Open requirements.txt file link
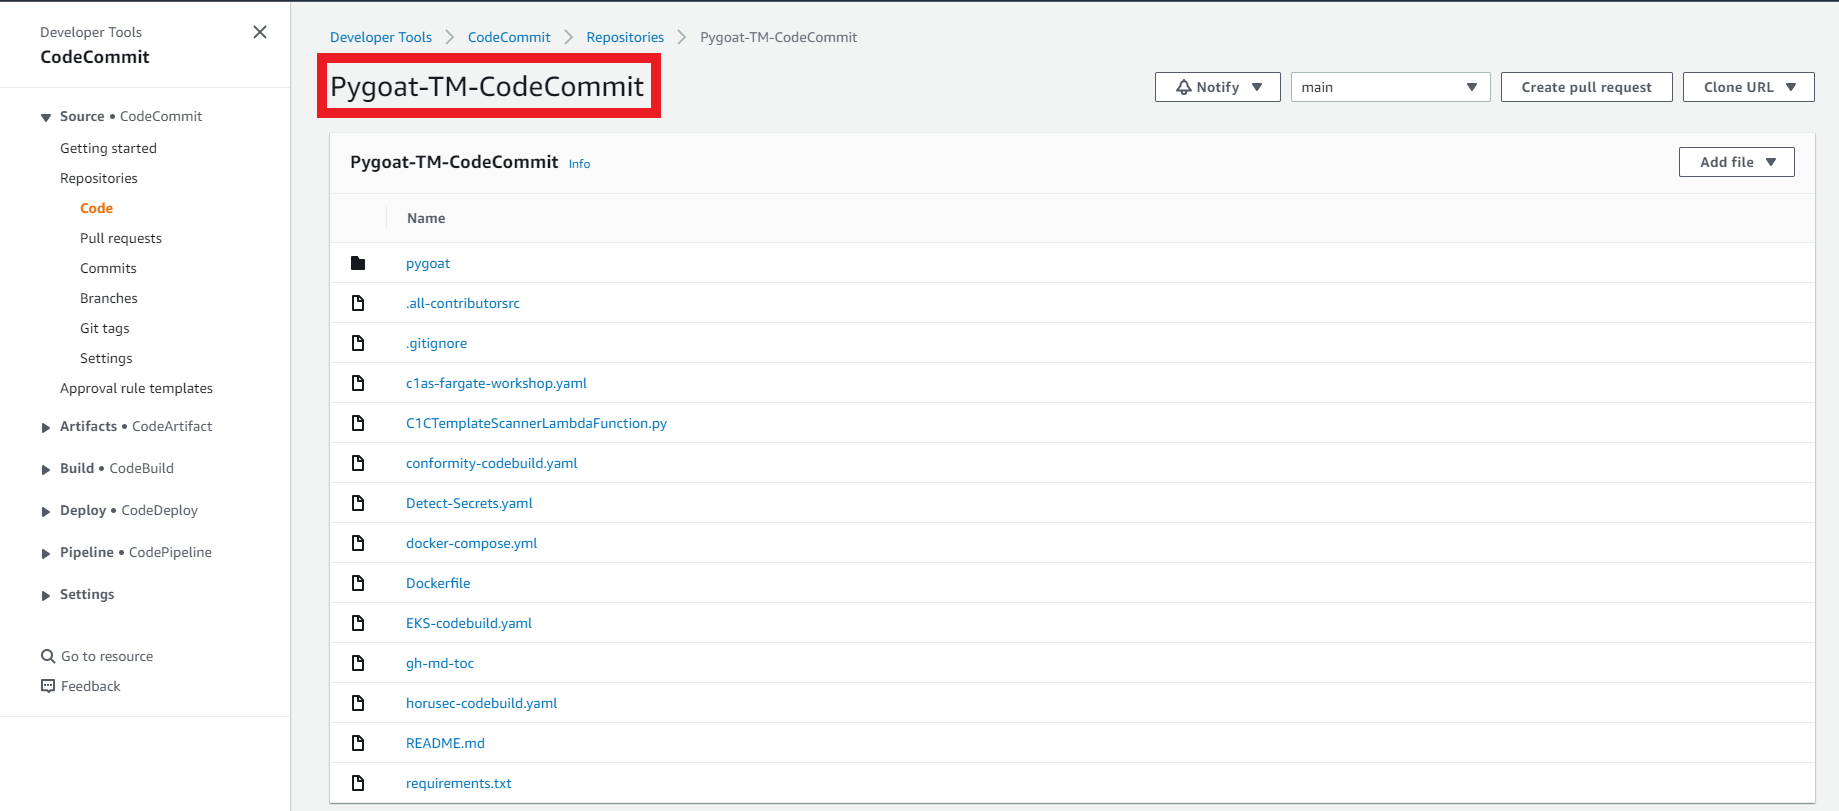 point(459,783)
